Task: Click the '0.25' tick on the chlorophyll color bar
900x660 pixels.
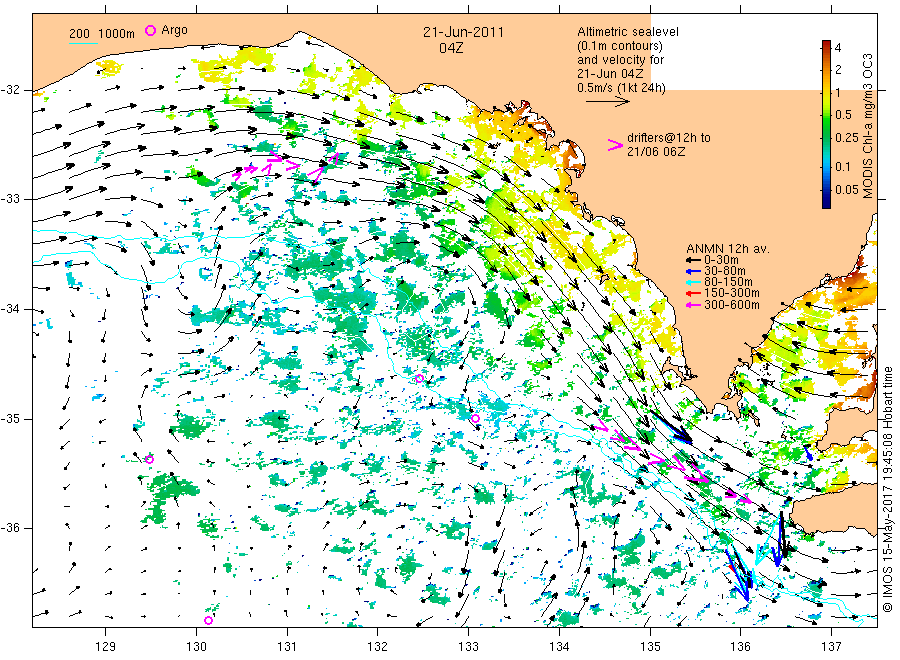Action: point(847,138)
